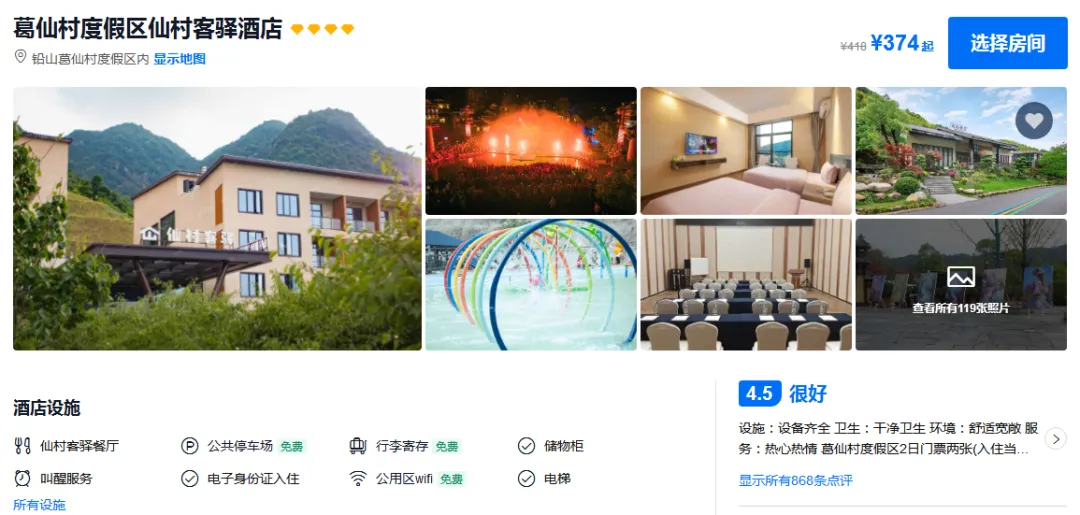Click the checkmark beside 电子身份证入住
This screenshot has height=515, width=1080.
point(189,479)
